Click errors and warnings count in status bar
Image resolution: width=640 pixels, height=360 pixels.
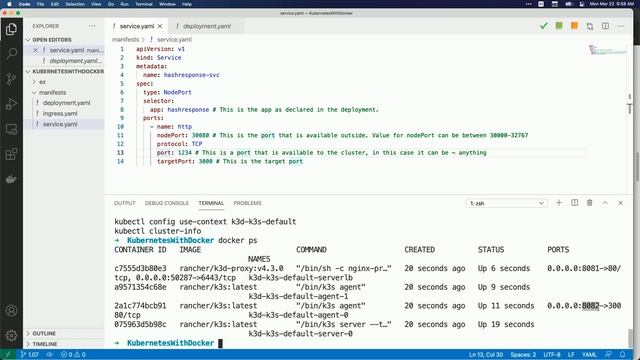pyautogui.click(x=73, y=355)
